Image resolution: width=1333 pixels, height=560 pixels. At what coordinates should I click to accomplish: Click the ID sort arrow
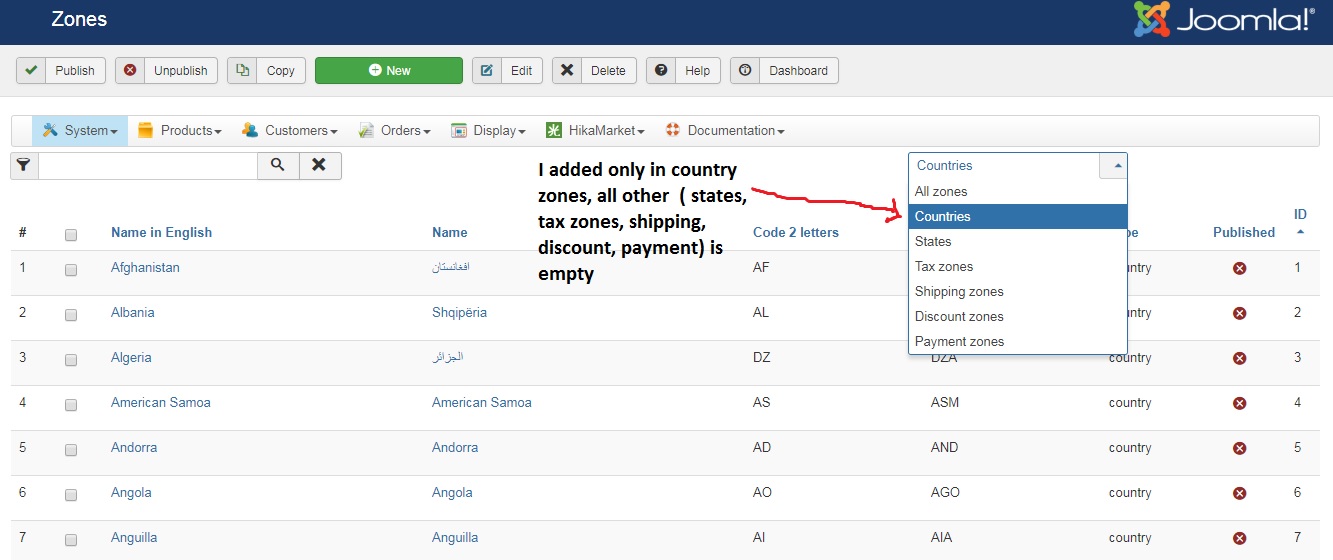1300,231
